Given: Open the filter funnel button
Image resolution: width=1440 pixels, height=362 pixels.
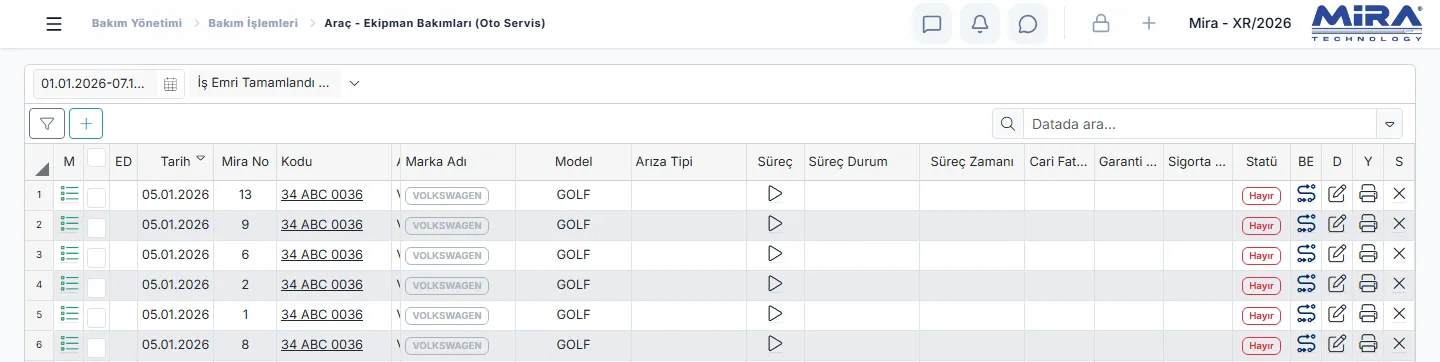Looking at the screenshot, I should pos(47,123).
